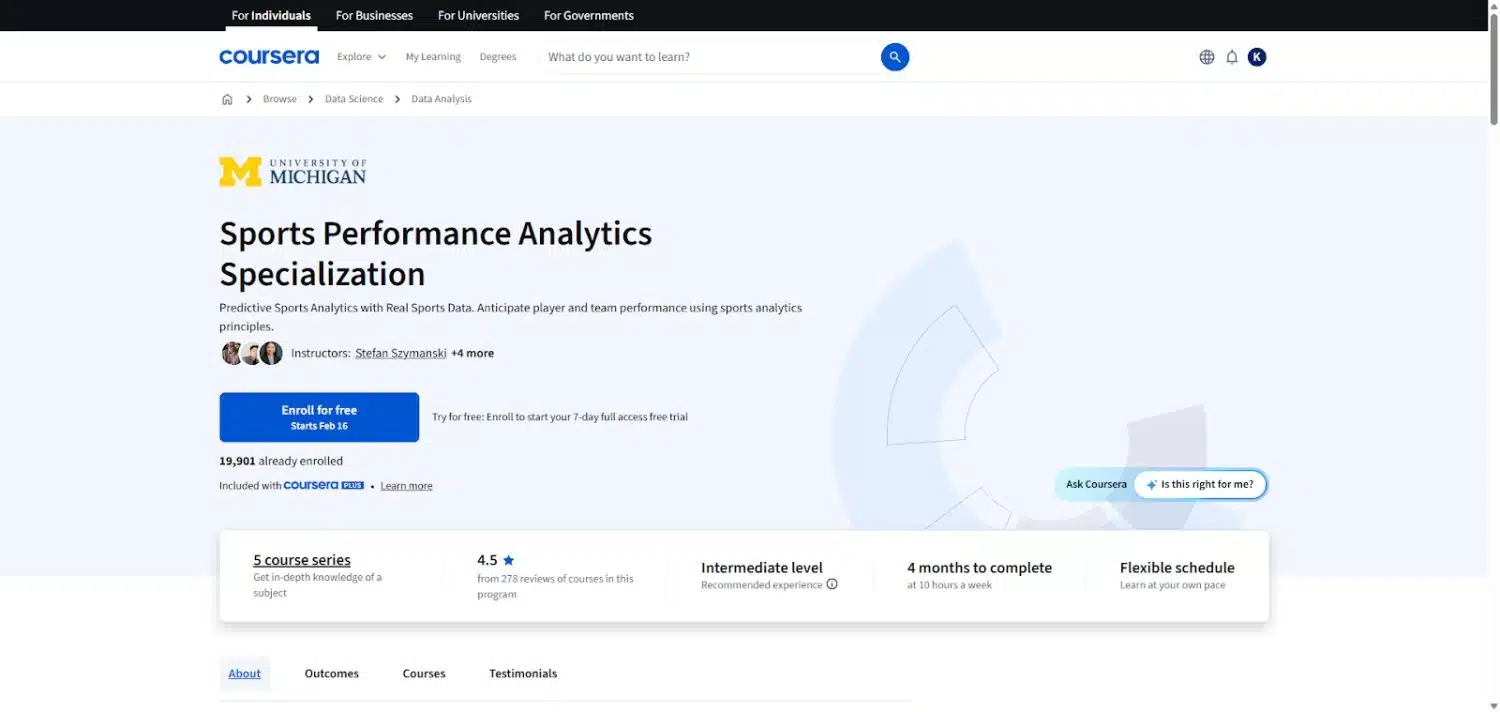Go to home via breadcrumb house icon
Image resolution: width=1500 pixels, height=712 pixels.
coord(227,99)
